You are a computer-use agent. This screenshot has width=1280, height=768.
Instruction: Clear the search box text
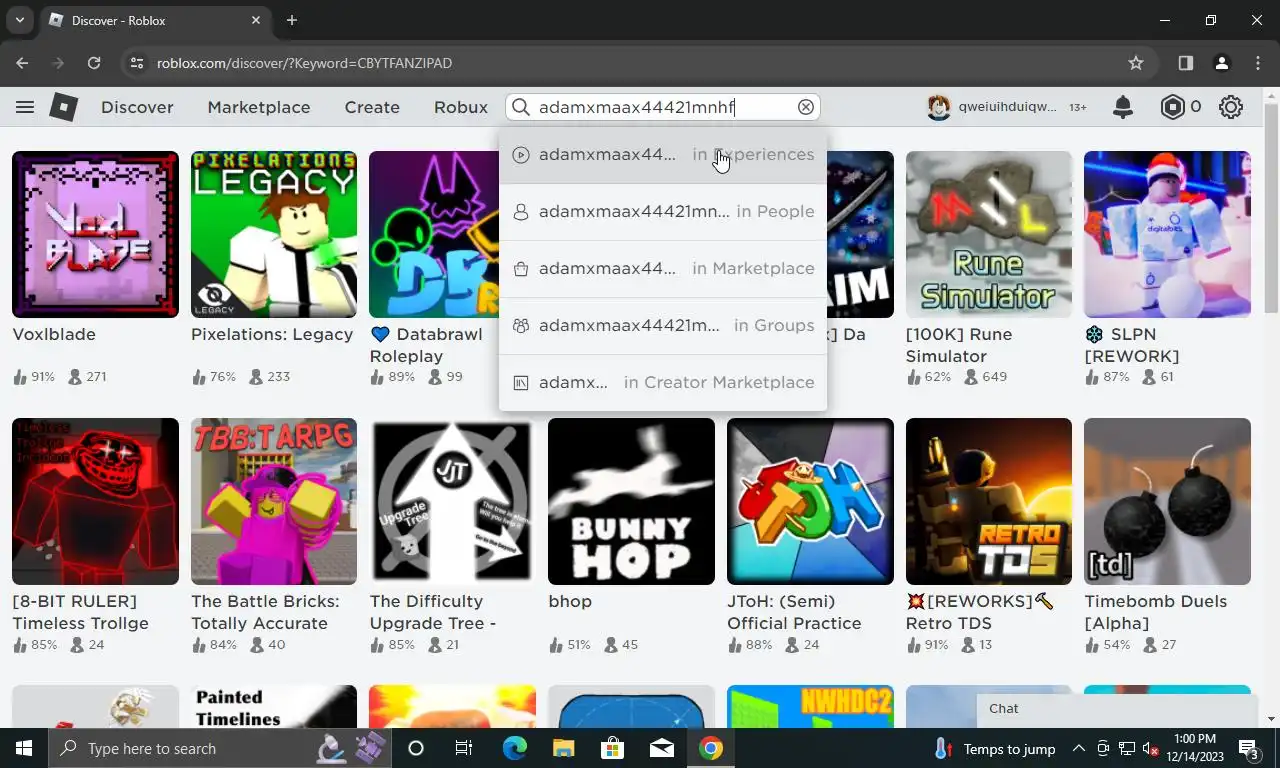[x=806, y=107]
